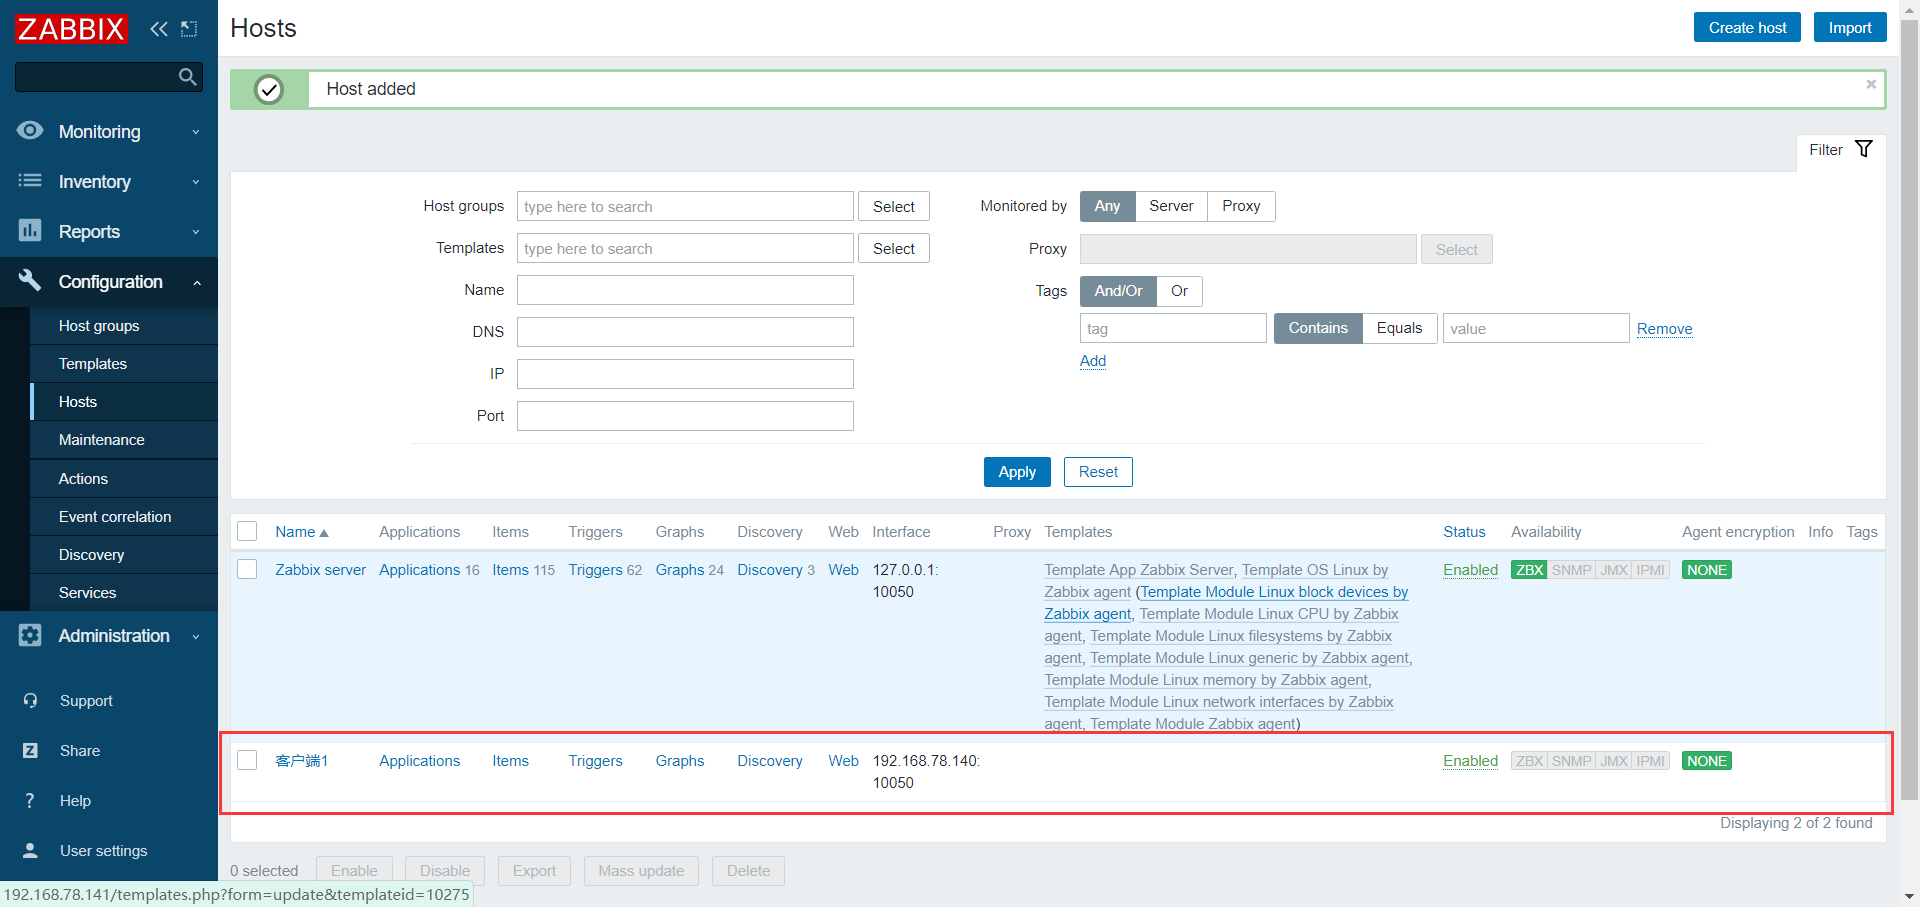Click Enabled status of 客户端1
1920x907 pixels.
pyautogui.click(x=1470, y=761)
